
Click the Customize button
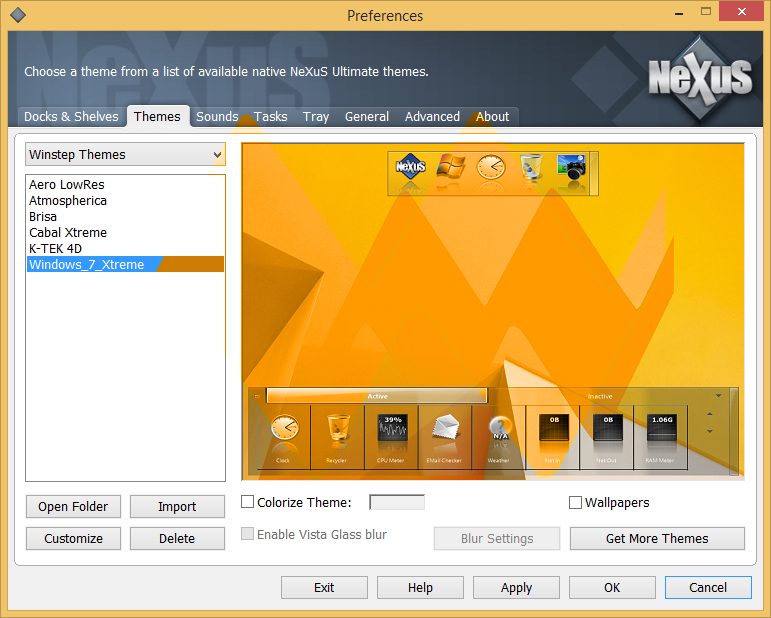(73, 538)
